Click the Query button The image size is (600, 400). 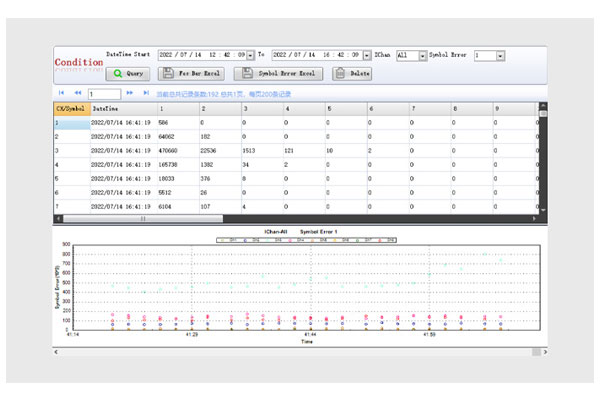click(127, 73)
